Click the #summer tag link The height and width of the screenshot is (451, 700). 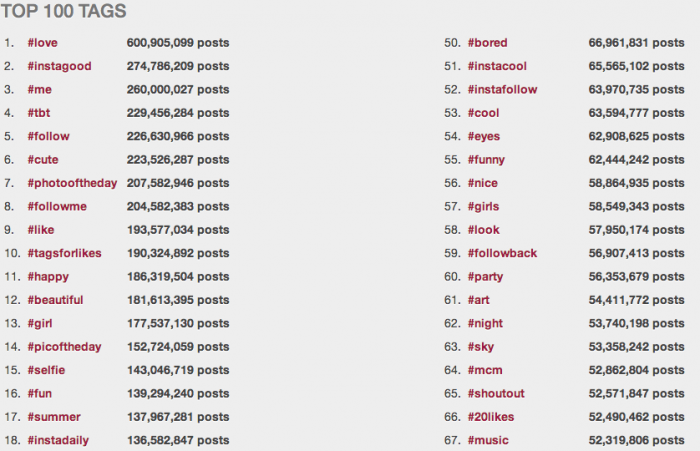pyautogui.click(x=54, y=416)
